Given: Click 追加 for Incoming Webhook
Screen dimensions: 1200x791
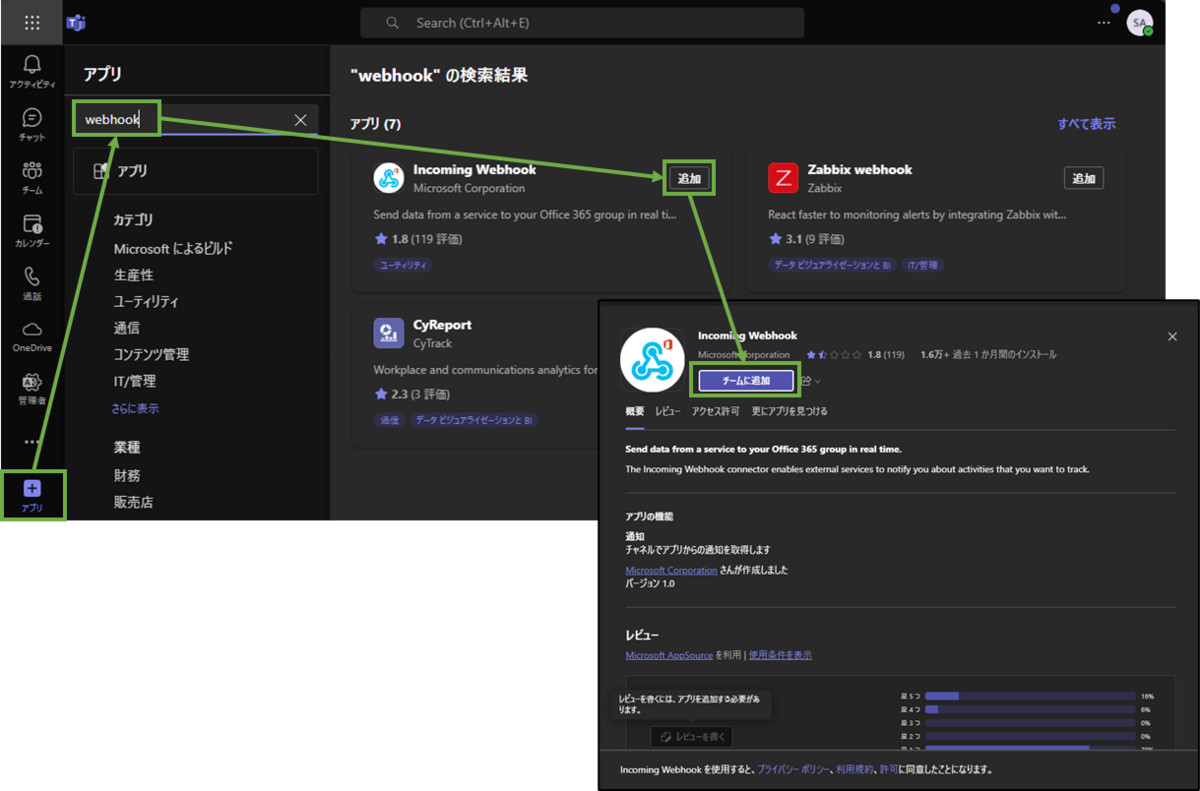Looking at the screenshot, I should [x=690, y=178].
